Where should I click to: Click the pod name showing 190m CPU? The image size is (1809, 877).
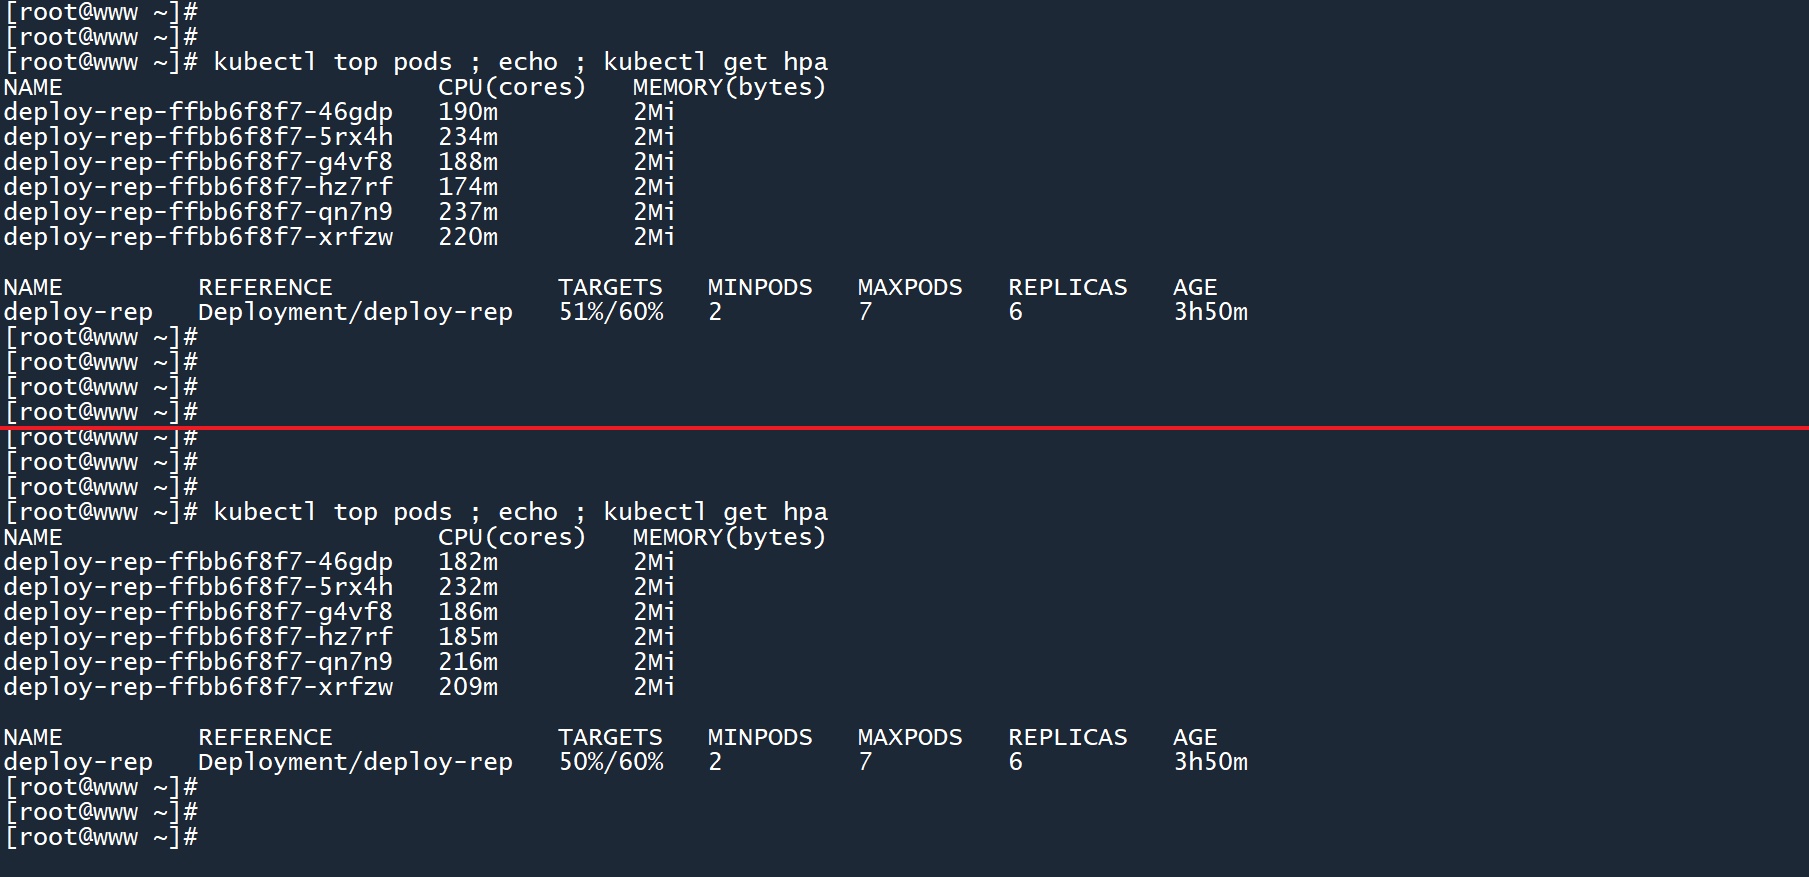[198, 112]
